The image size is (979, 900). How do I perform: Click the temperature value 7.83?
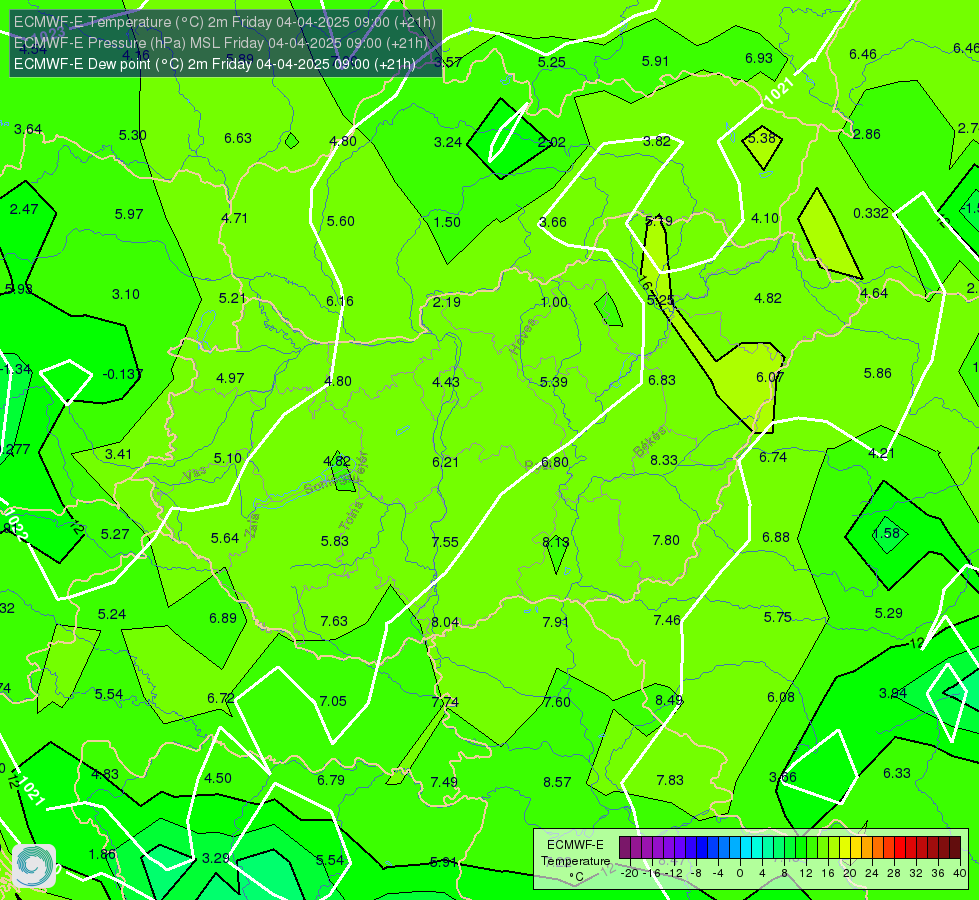pos(670,781)
